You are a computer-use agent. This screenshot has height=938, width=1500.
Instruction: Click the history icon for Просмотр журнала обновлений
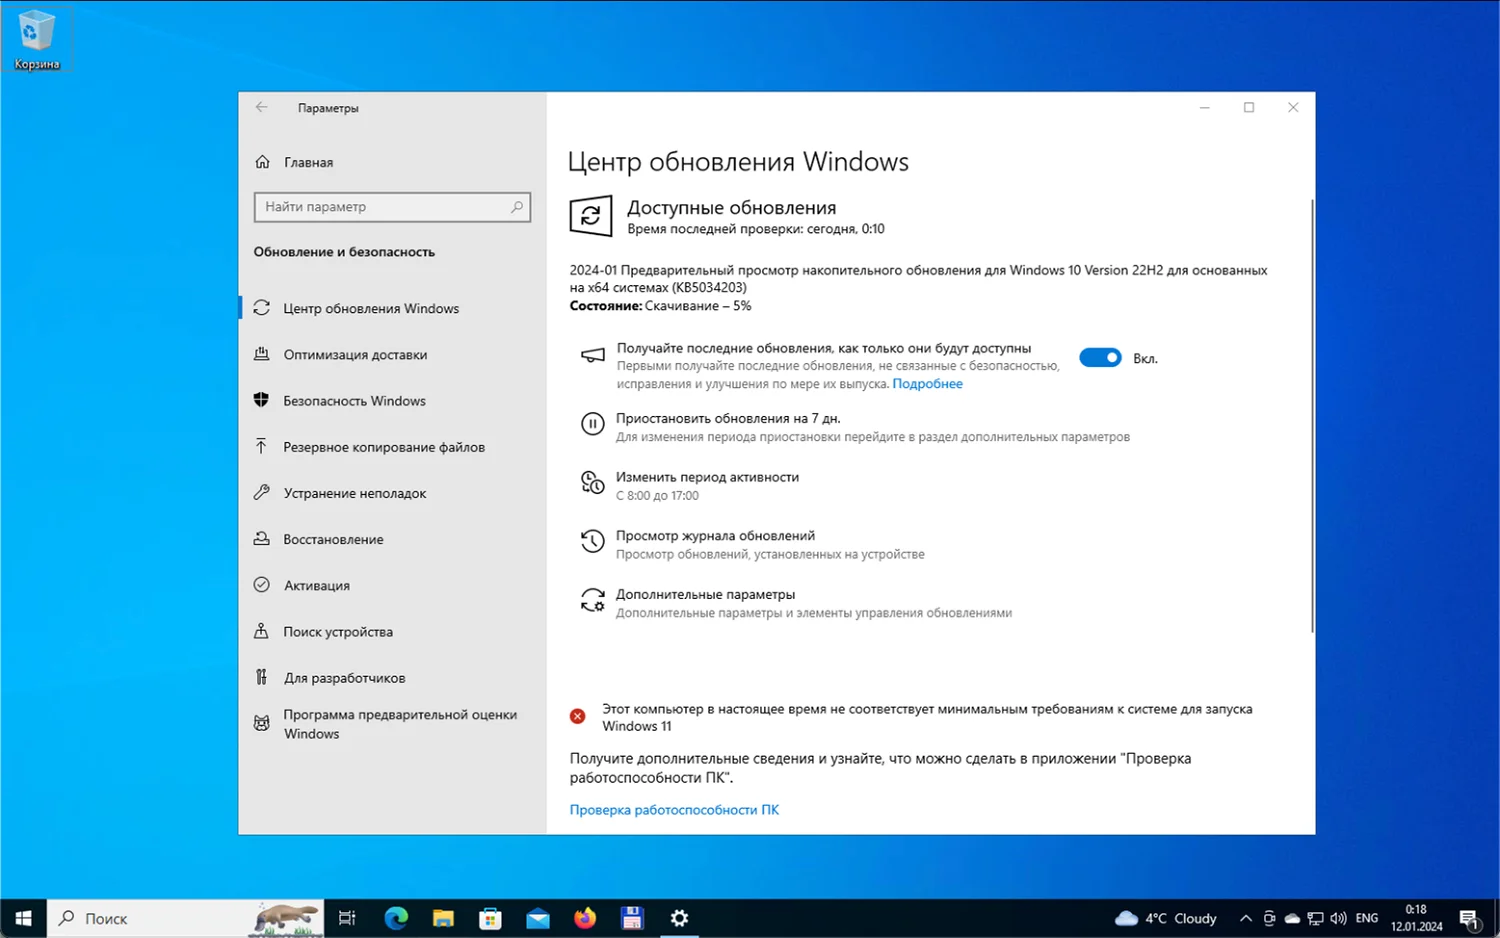click(x=593, y=541)
